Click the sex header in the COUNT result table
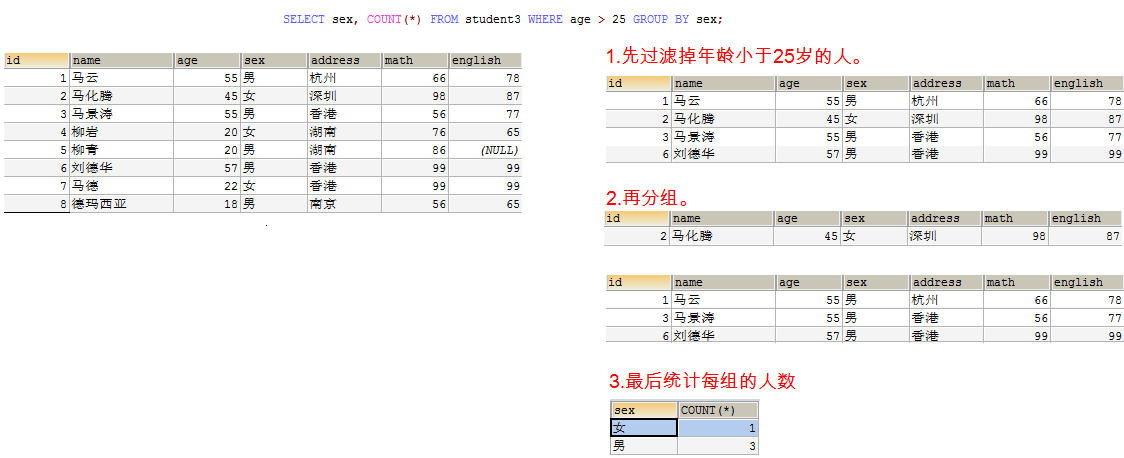This screenshot has width=1124, height=458. click(644, 410)
